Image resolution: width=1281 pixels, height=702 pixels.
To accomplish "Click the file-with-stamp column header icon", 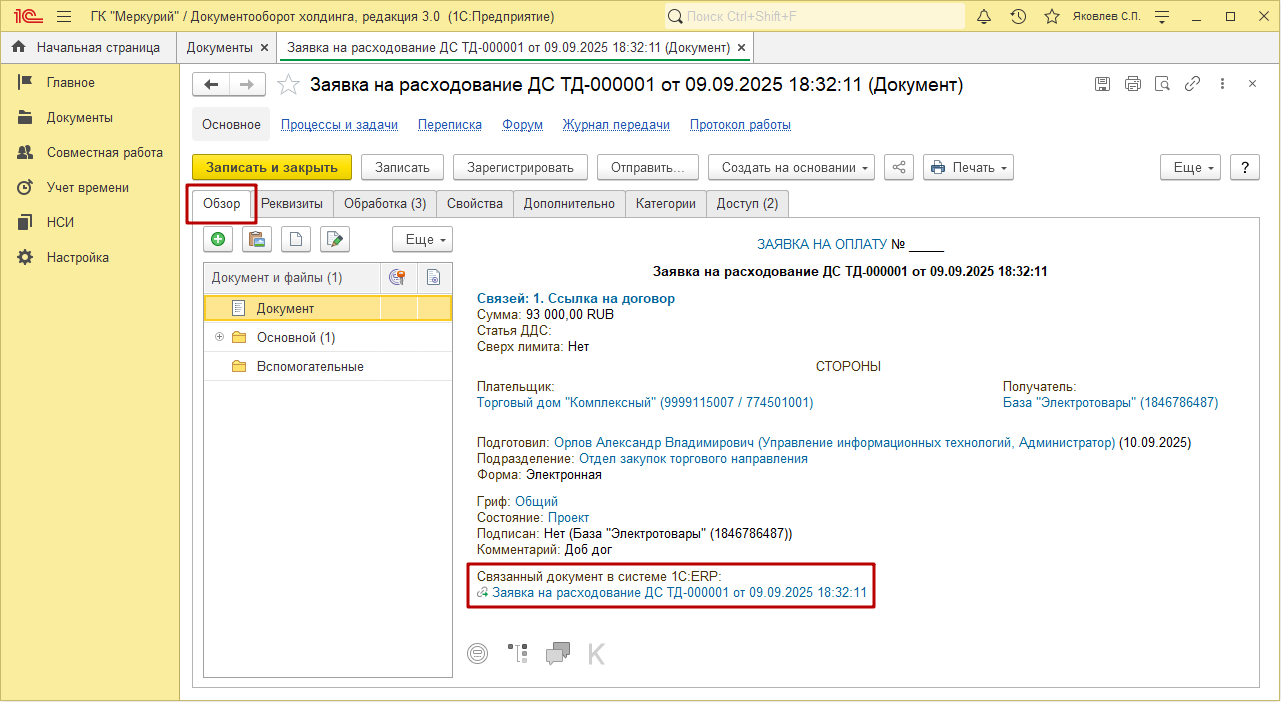I will [434, 278].
